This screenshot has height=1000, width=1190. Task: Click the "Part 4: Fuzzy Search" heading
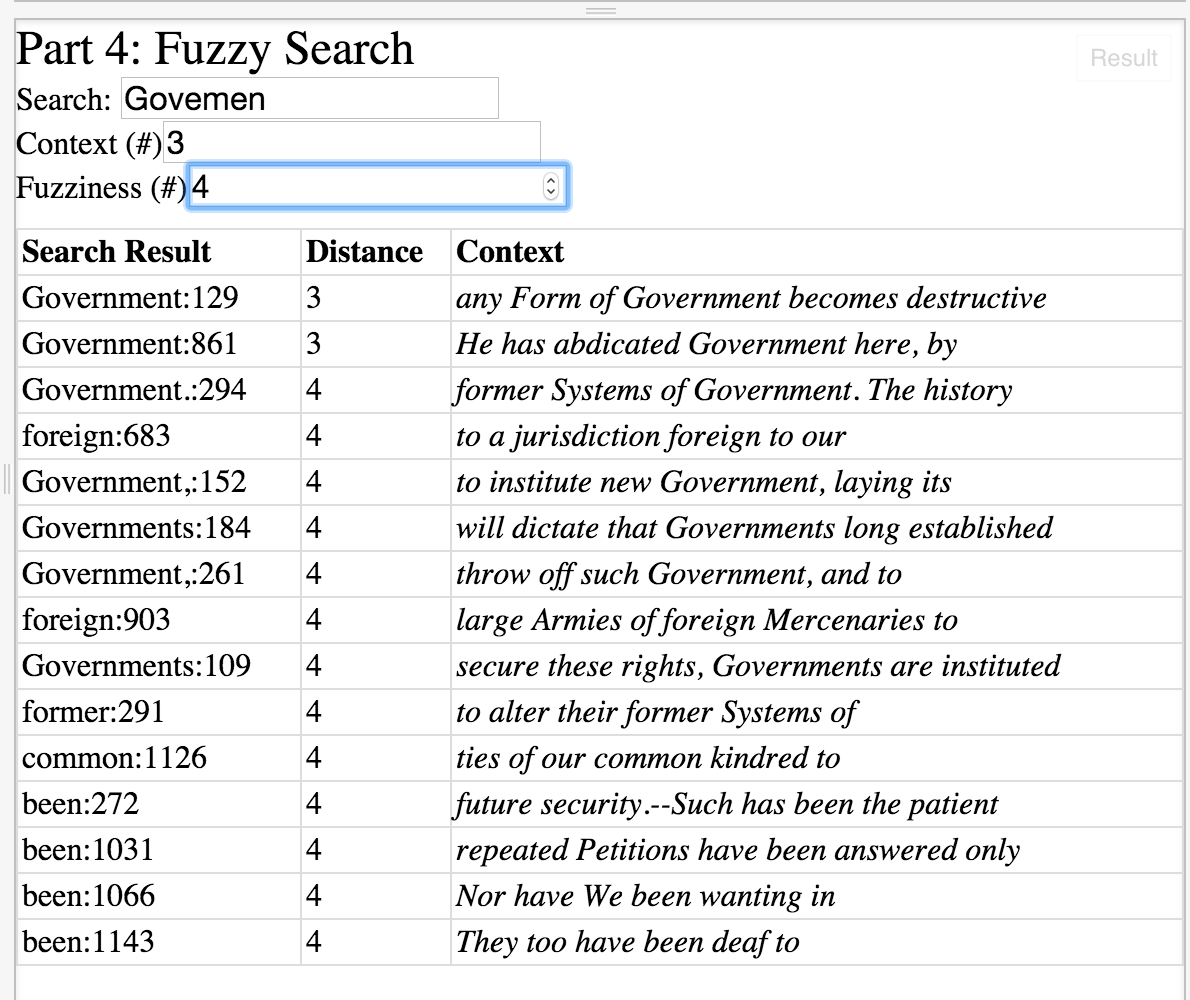tap(215, 49)
